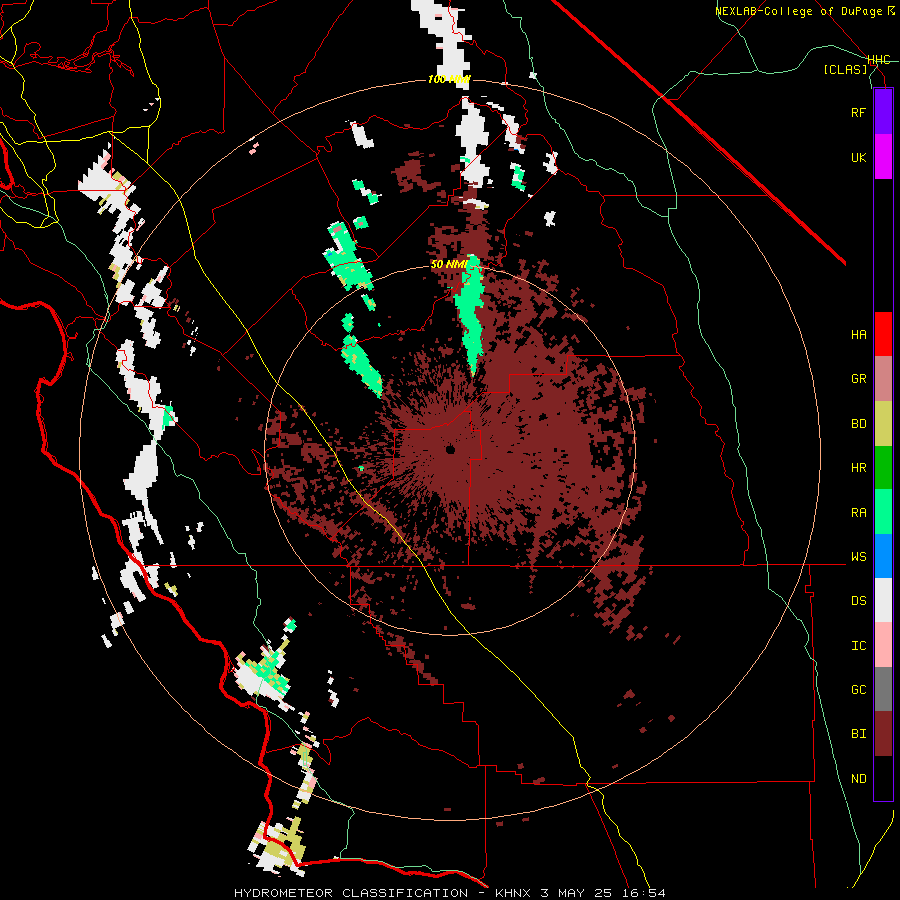Viewport: 900px width, 900px height.
Task: Click the WS legend label
Action: point(858,557)
